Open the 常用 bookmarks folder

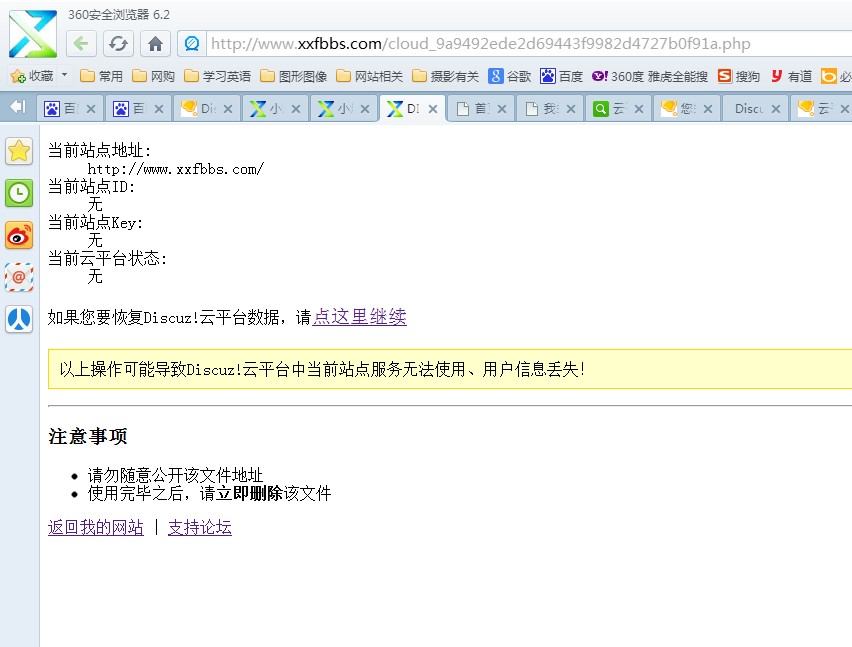point(101,76)
